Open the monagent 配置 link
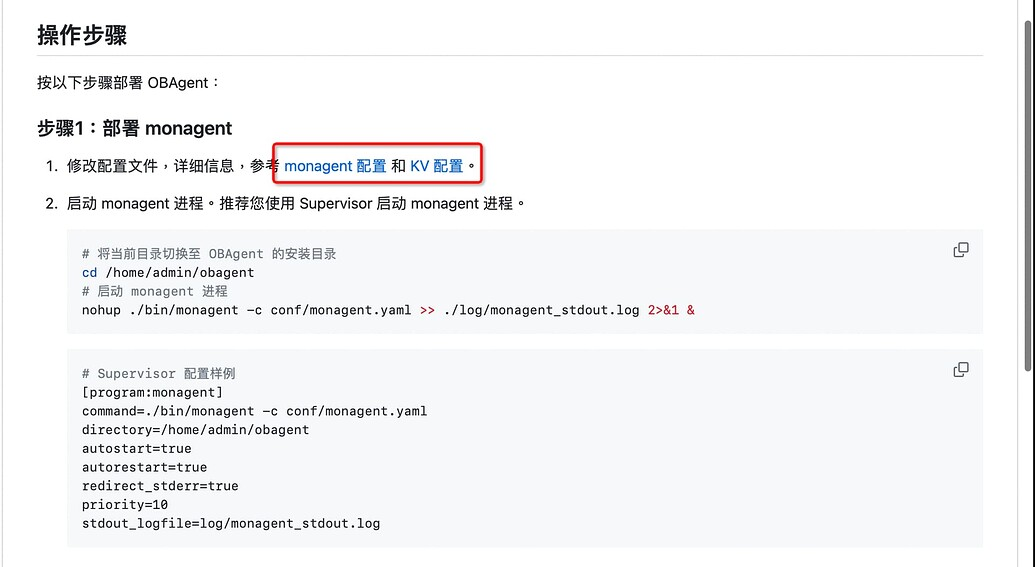This screenshot has width=1035, height=567. pyautogui.click(x=335, y=166)
